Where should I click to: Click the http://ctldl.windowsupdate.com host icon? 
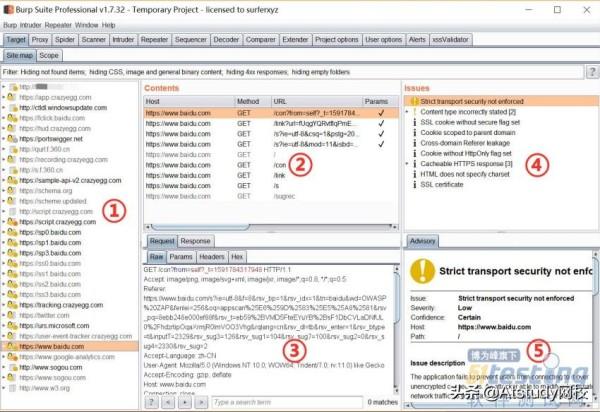point(13,108)
